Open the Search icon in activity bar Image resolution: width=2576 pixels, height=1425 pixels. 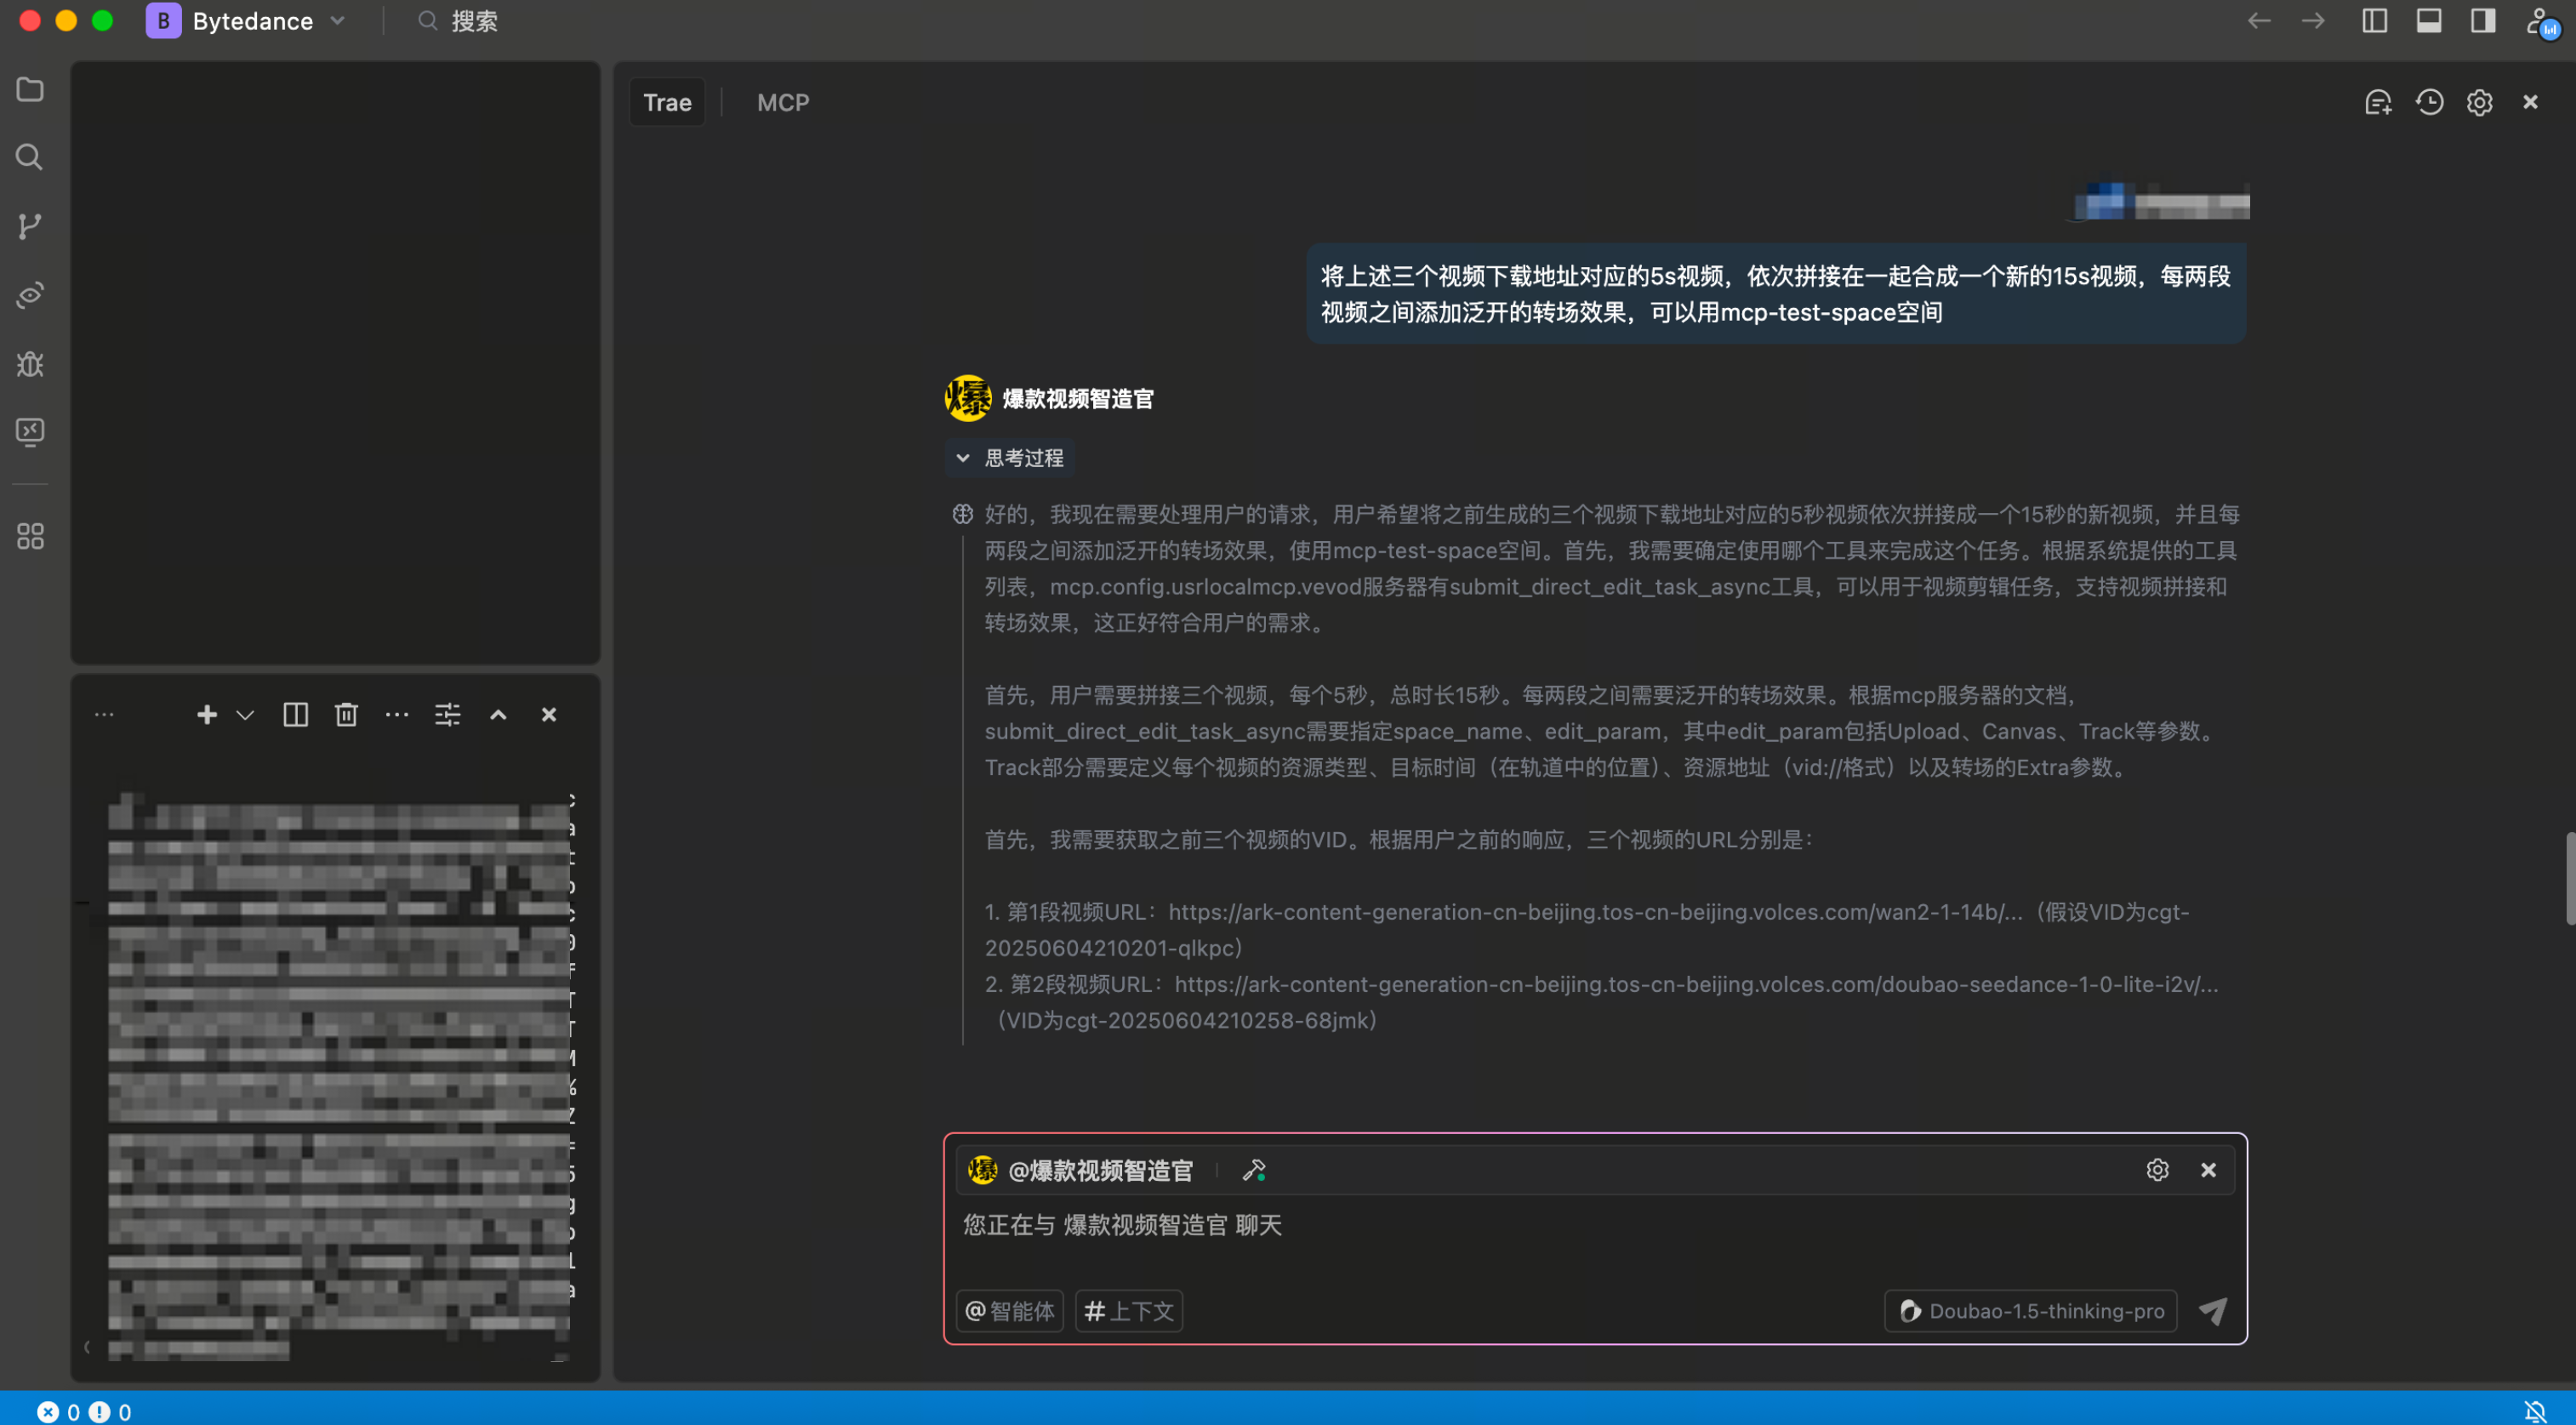pyautogui.click(x=30, y=157)
